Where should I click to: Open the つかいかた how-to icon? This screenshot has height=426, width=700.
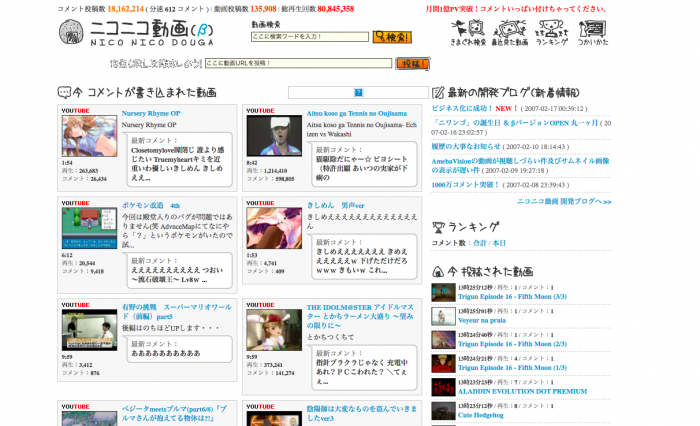[x=592, y=33]
